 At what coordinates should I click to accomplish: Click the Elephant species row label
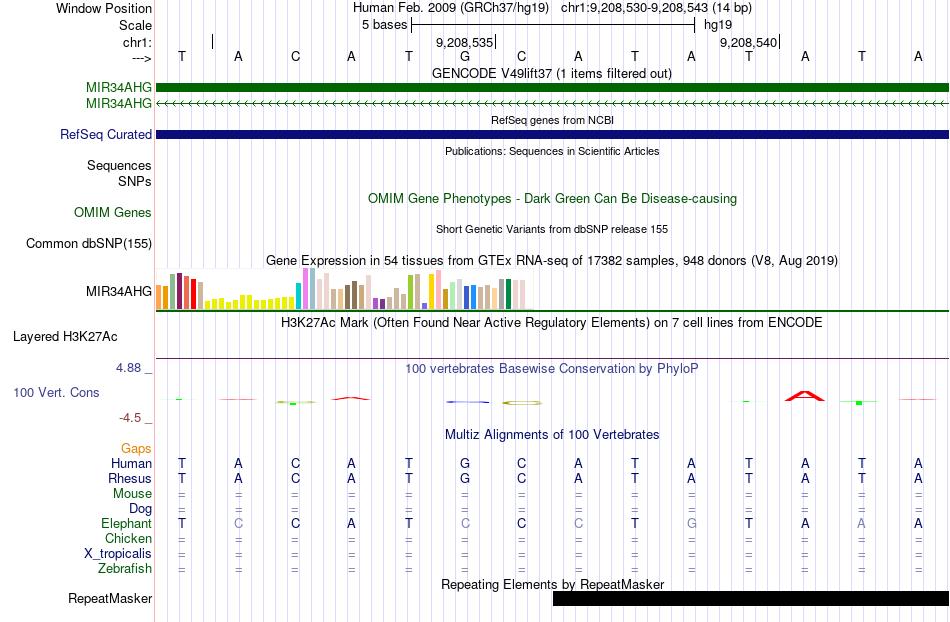click(127, 523)
